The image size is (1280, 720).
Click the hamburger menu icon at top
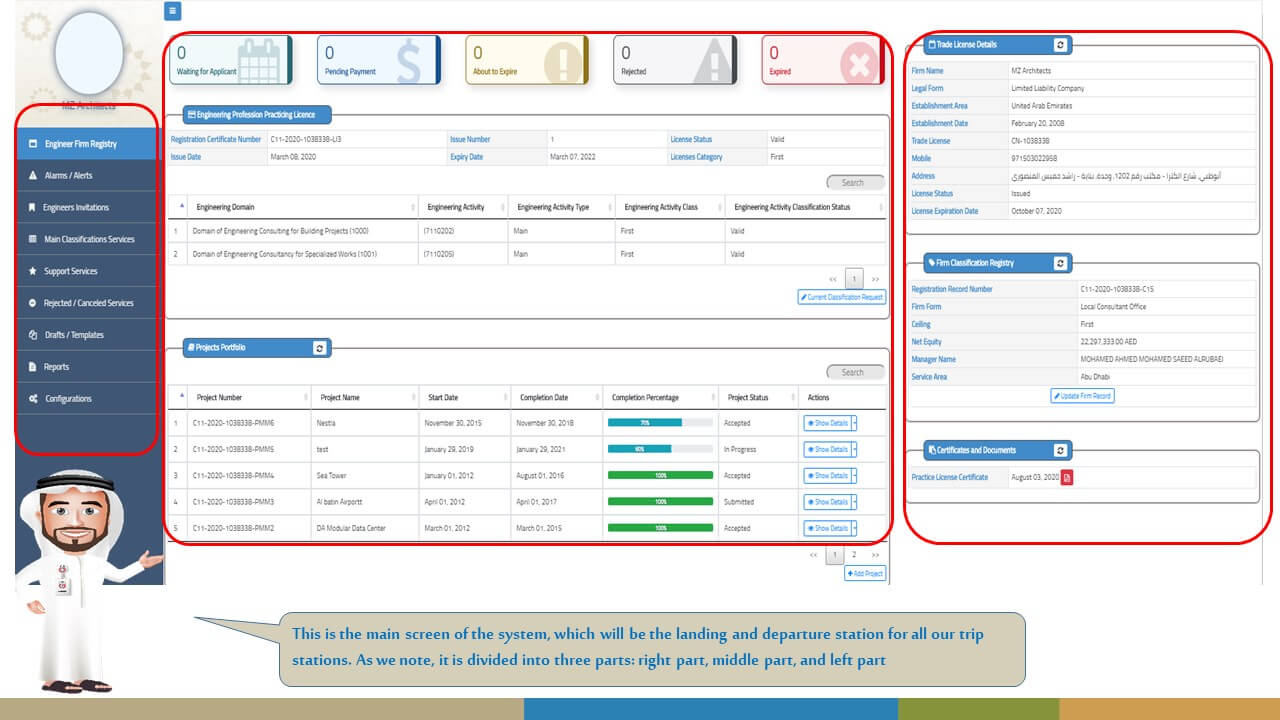173,11
